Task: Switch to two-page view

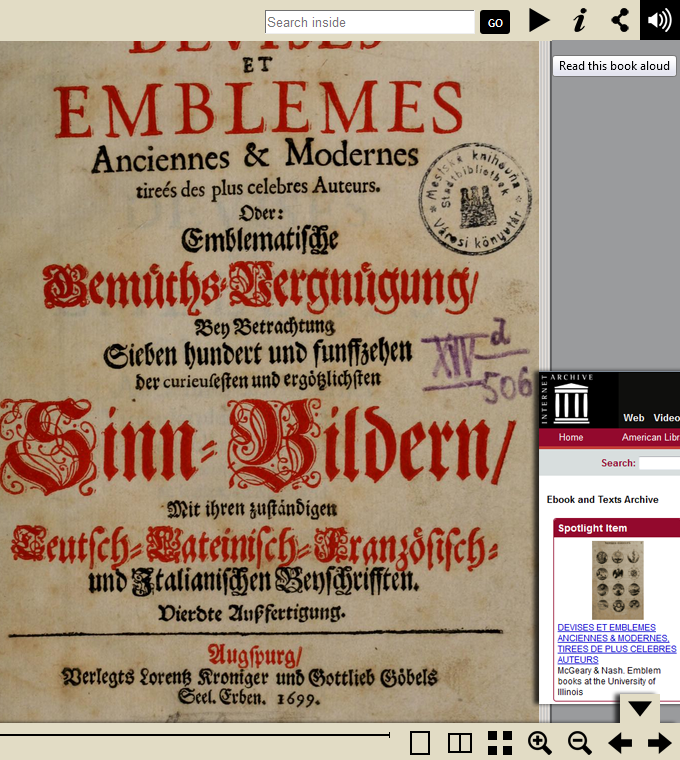Action: click(x=459, y=743)
